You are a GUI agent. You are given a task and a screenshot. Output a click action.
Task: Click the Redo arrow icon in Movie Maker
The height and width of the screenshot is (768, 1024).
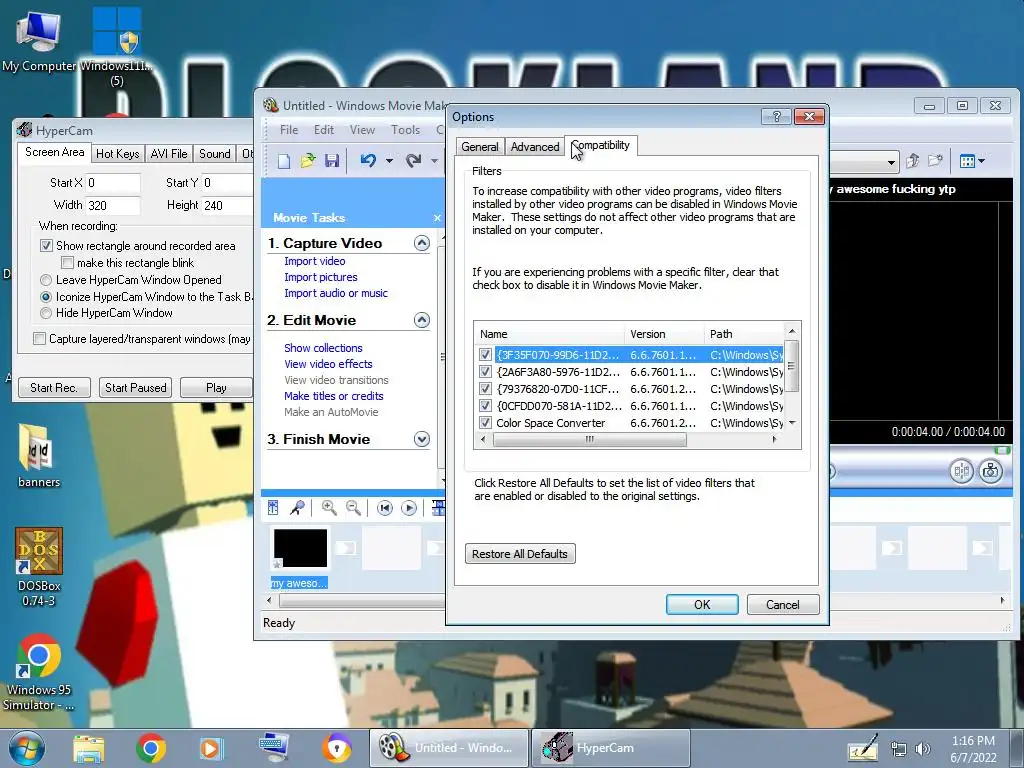(x=413, y=161)
